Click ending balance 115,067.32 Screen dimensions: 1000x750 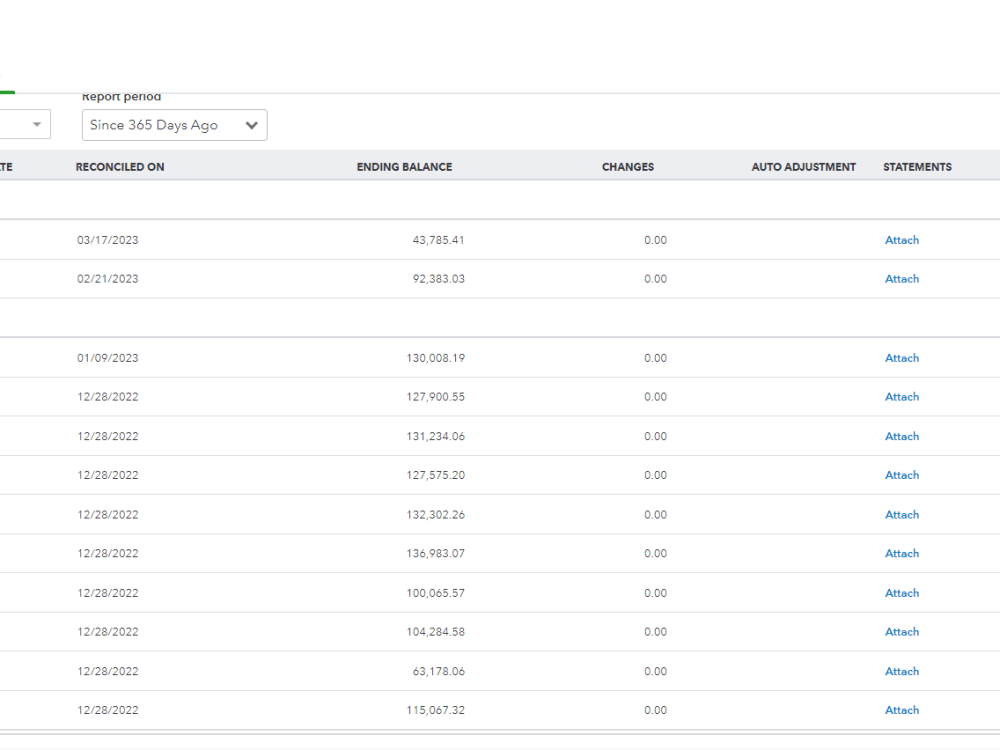tap(436, 711)
